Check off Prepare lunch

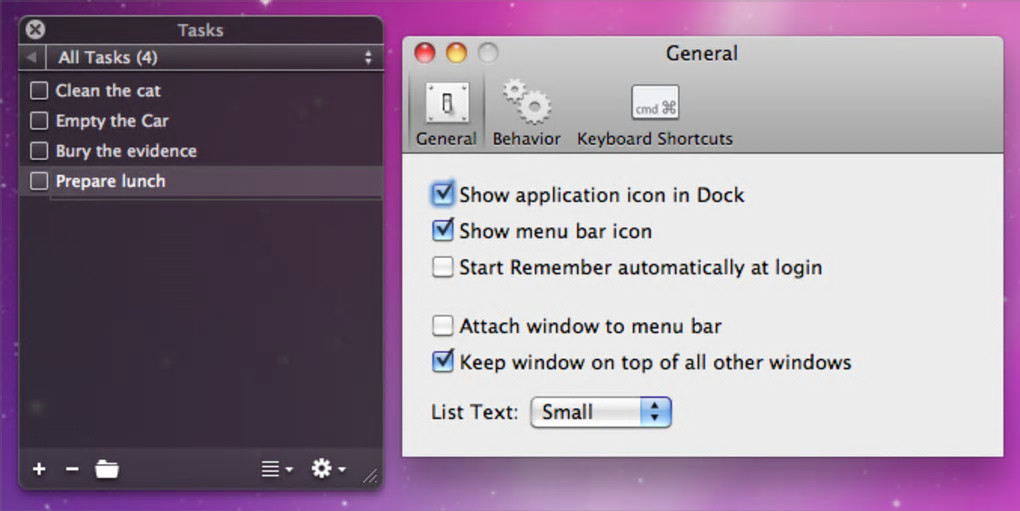tap(39, 181)
